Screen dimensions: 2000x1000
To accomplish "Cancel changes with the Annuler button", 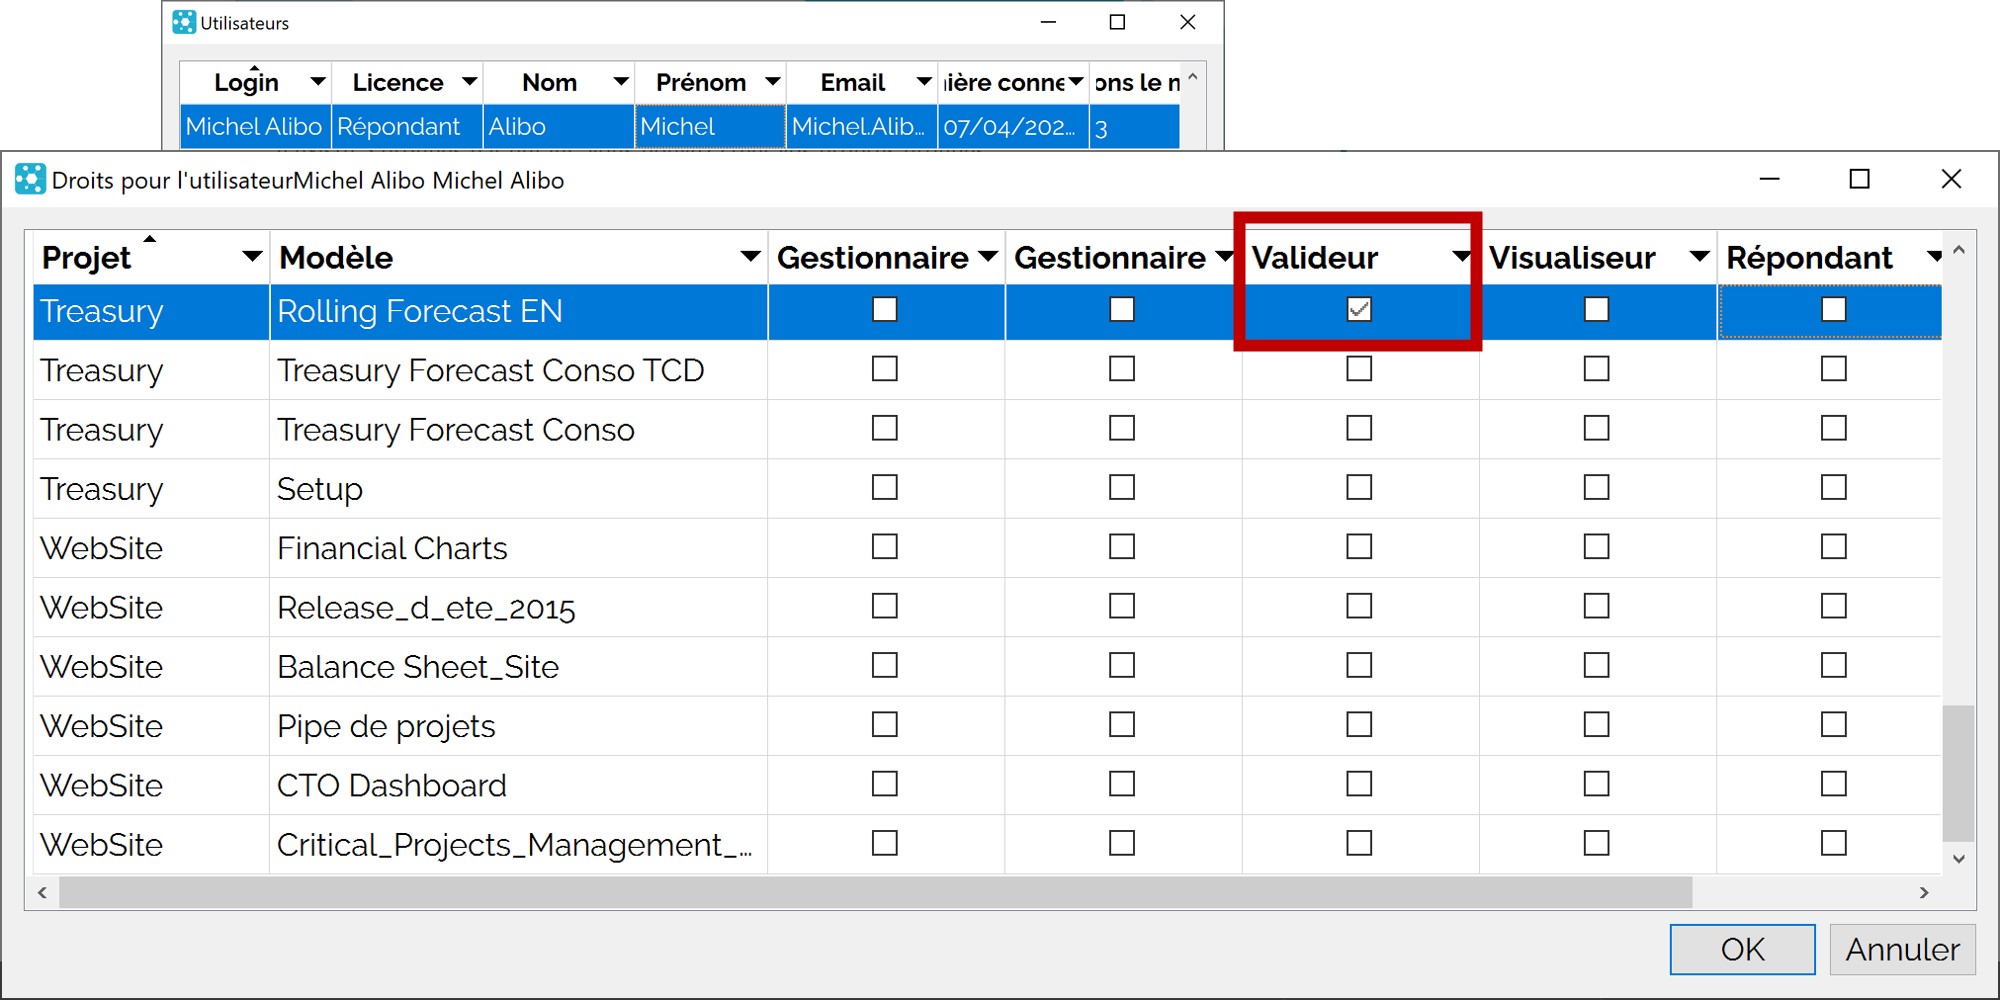I will point(1903,949).
